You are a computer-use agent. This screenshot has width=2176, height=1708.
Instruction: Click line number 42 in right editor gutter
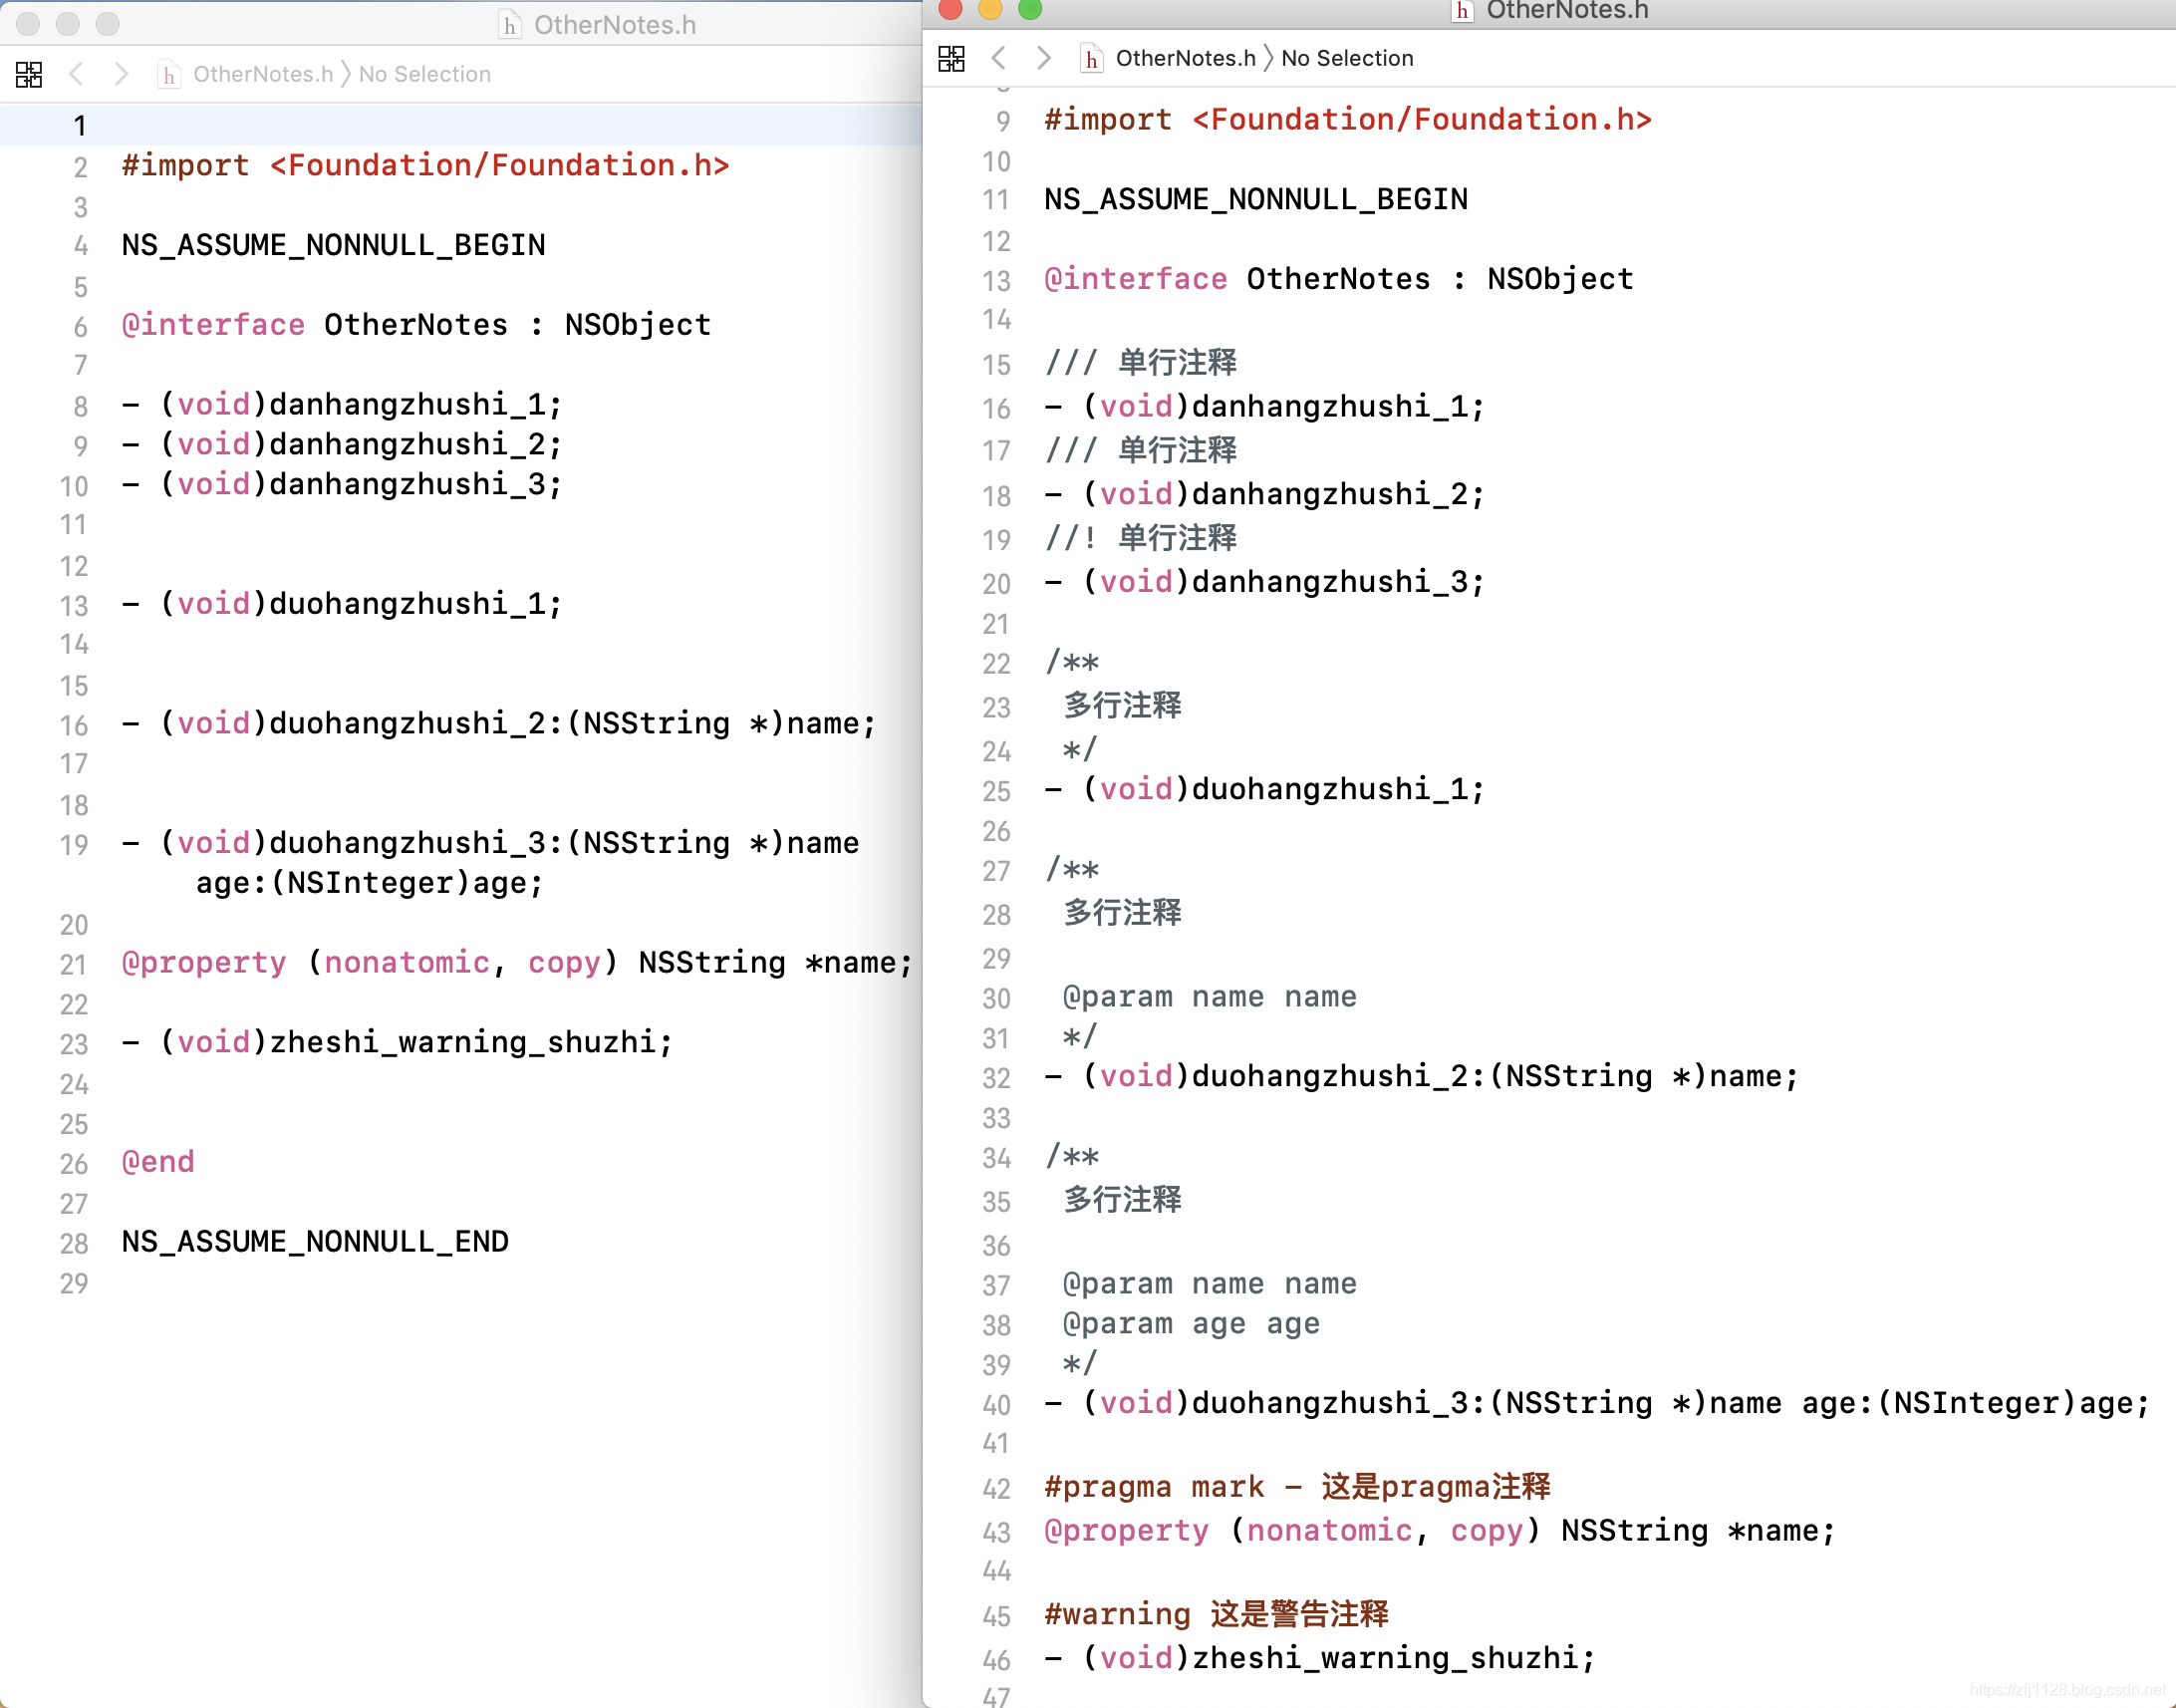(x=996, y=1488)
